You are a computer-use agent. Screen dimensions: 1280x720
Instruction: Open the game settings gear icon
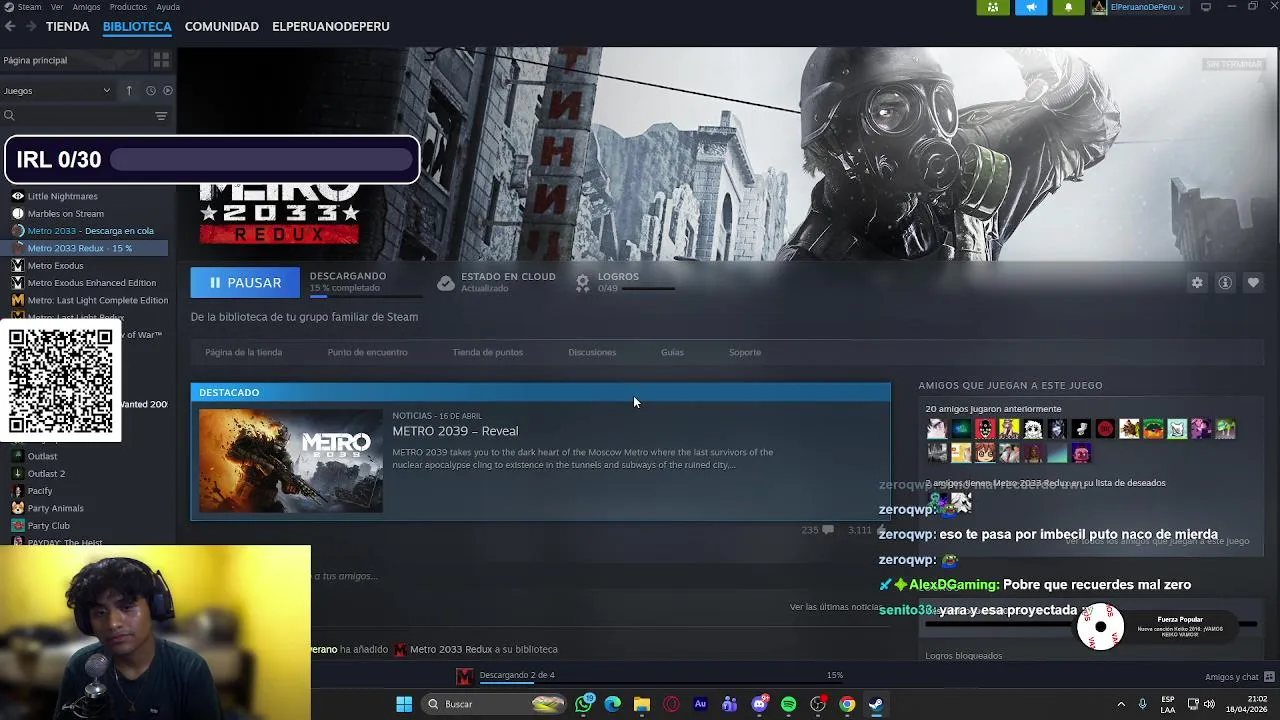click(x=1197, y=283)
